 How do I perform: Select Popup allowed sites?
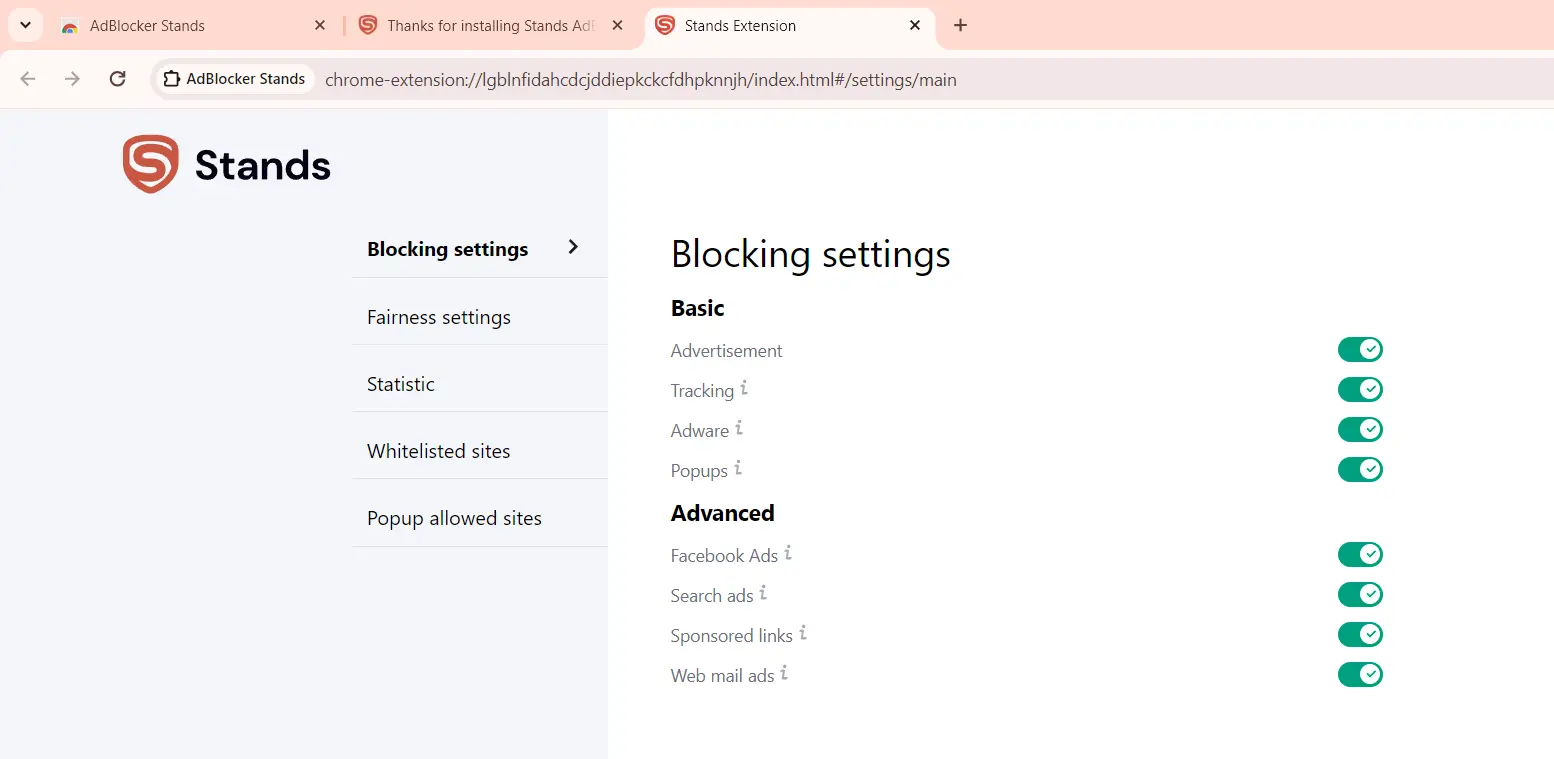click(x=454, y=518)
